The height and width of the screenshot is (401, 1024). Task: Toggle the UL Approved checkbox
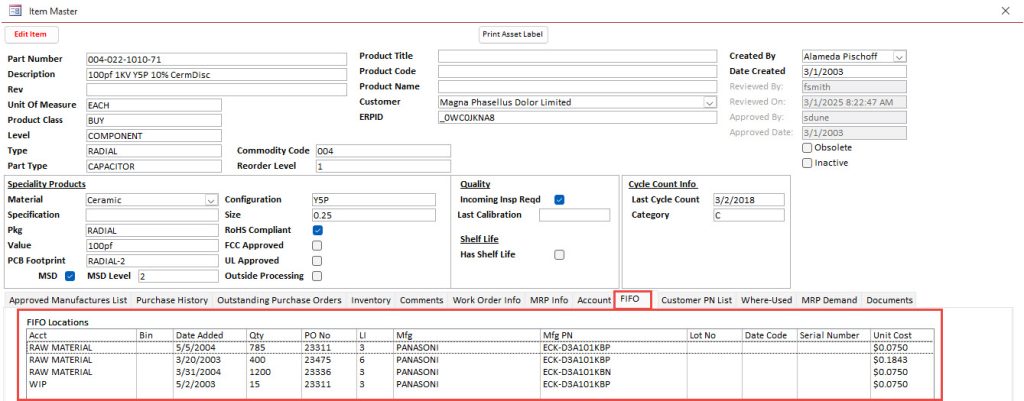coord(317,261)
